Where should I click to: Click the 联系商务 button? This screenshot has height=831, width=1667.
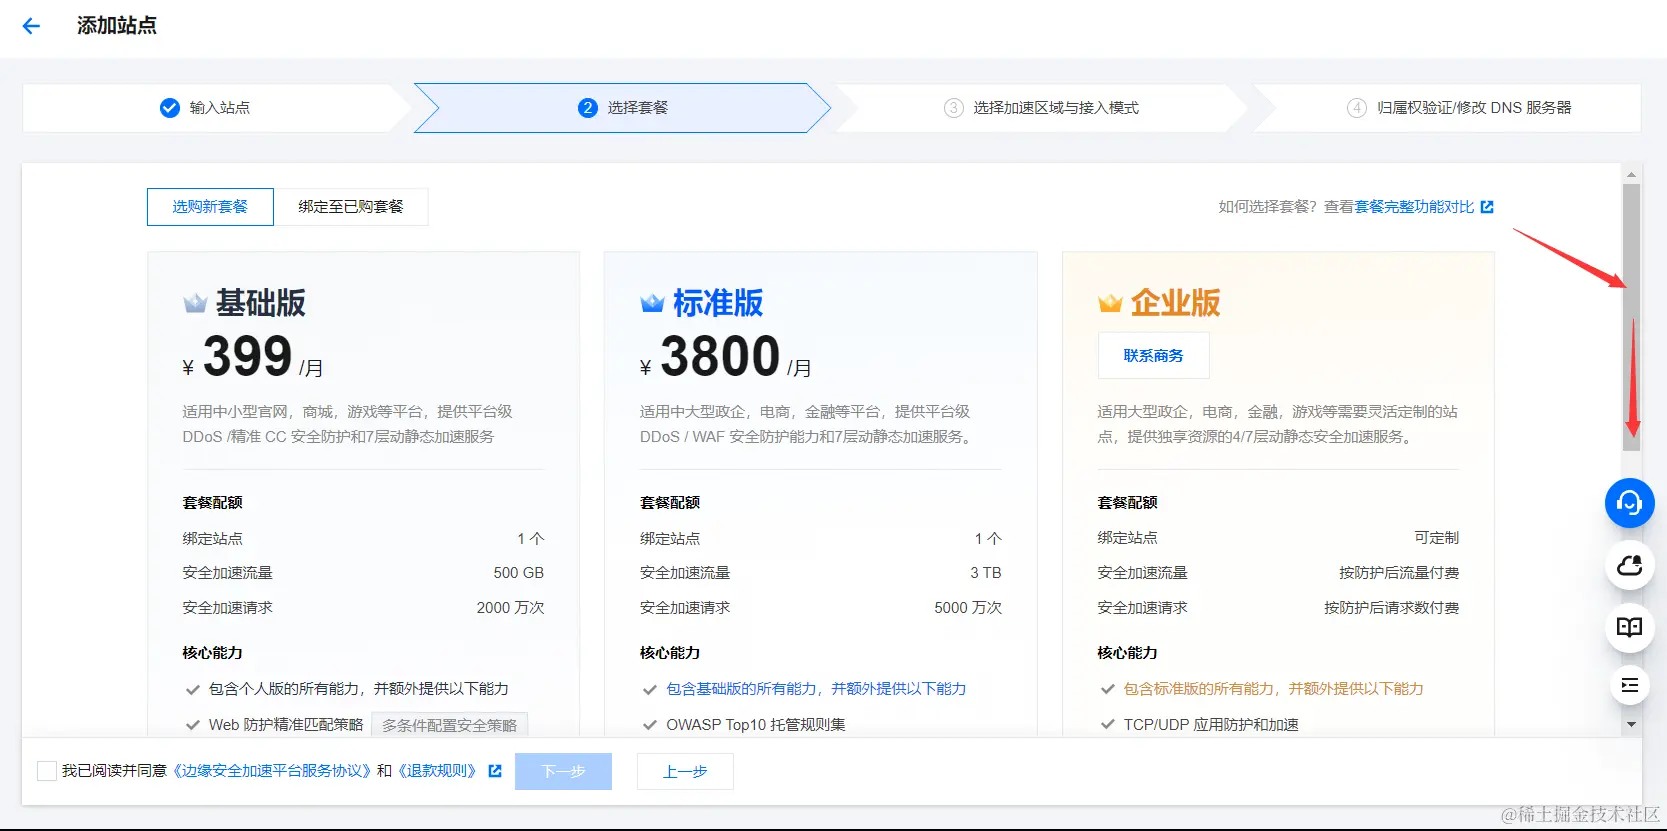(x=1153, y=356)
